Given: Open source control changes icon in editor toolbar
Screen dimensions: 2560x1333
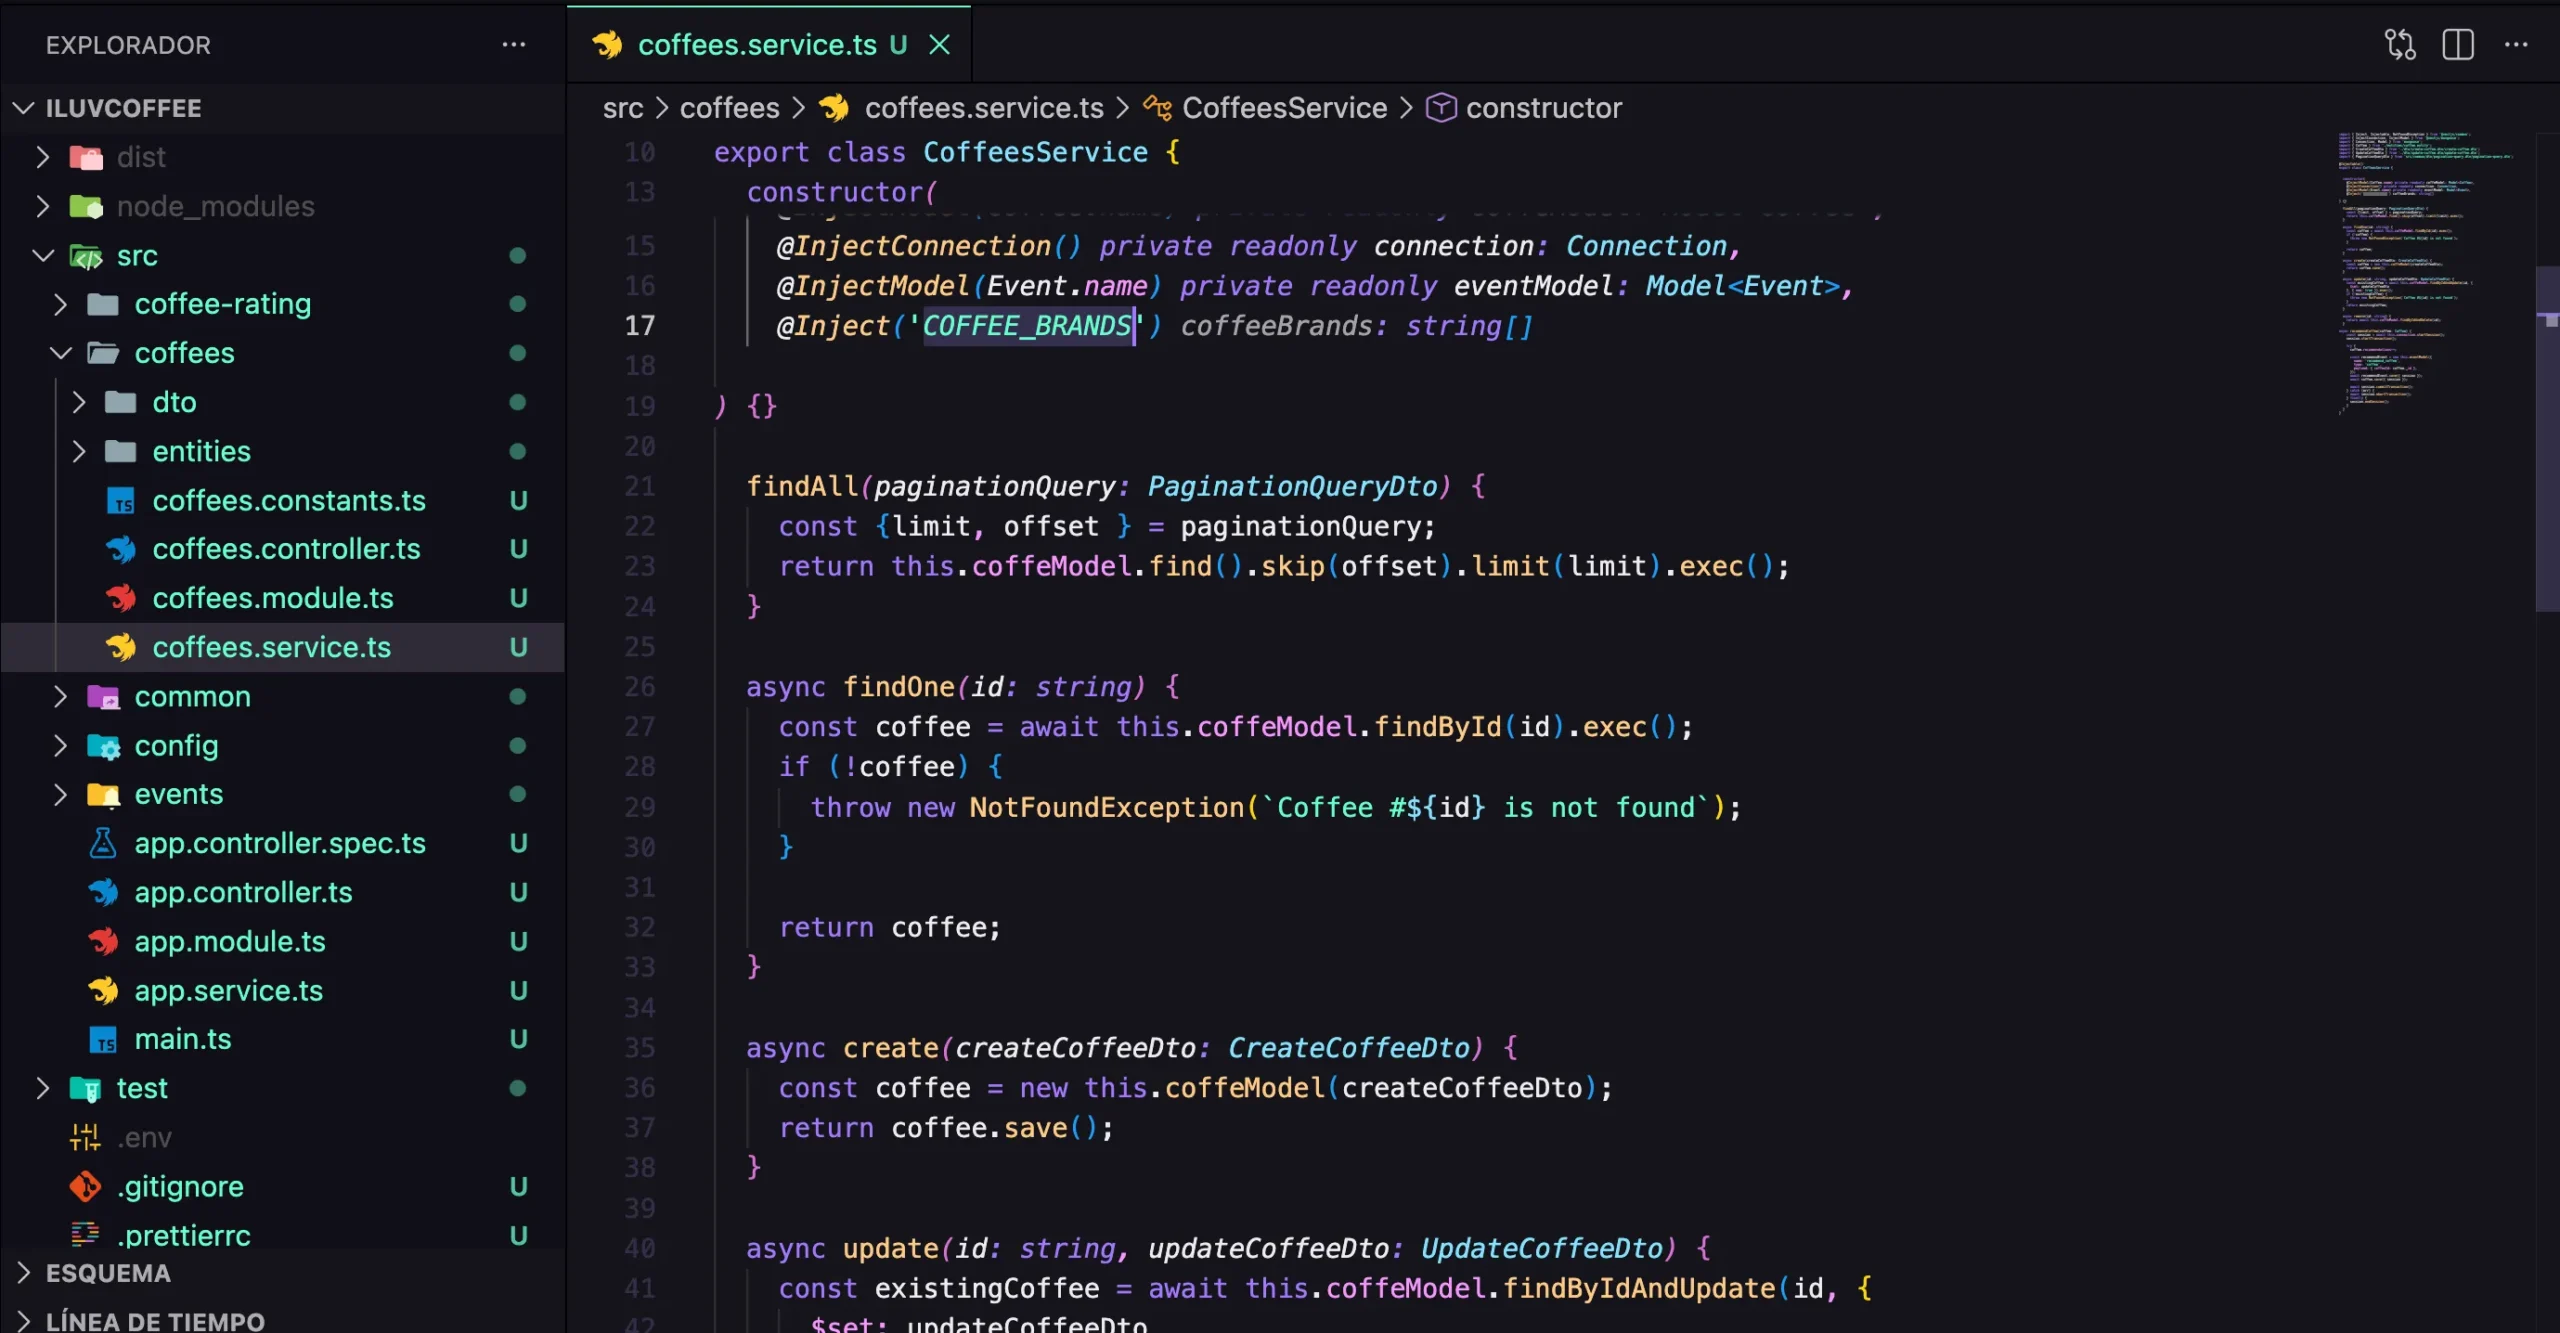Looking at the screenshot, I should (x=2399, y=45).
